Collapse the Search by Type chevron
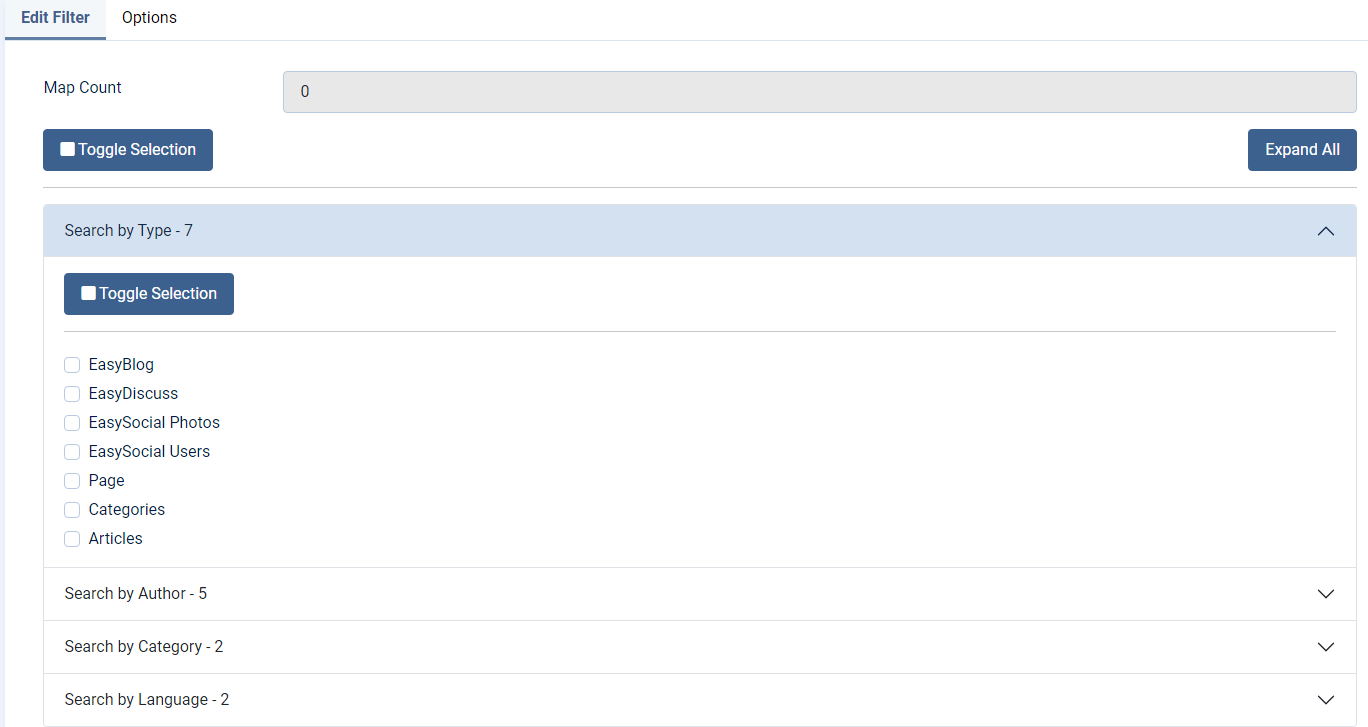This screenshot has height=727, width=1368. pos(1326,231)
